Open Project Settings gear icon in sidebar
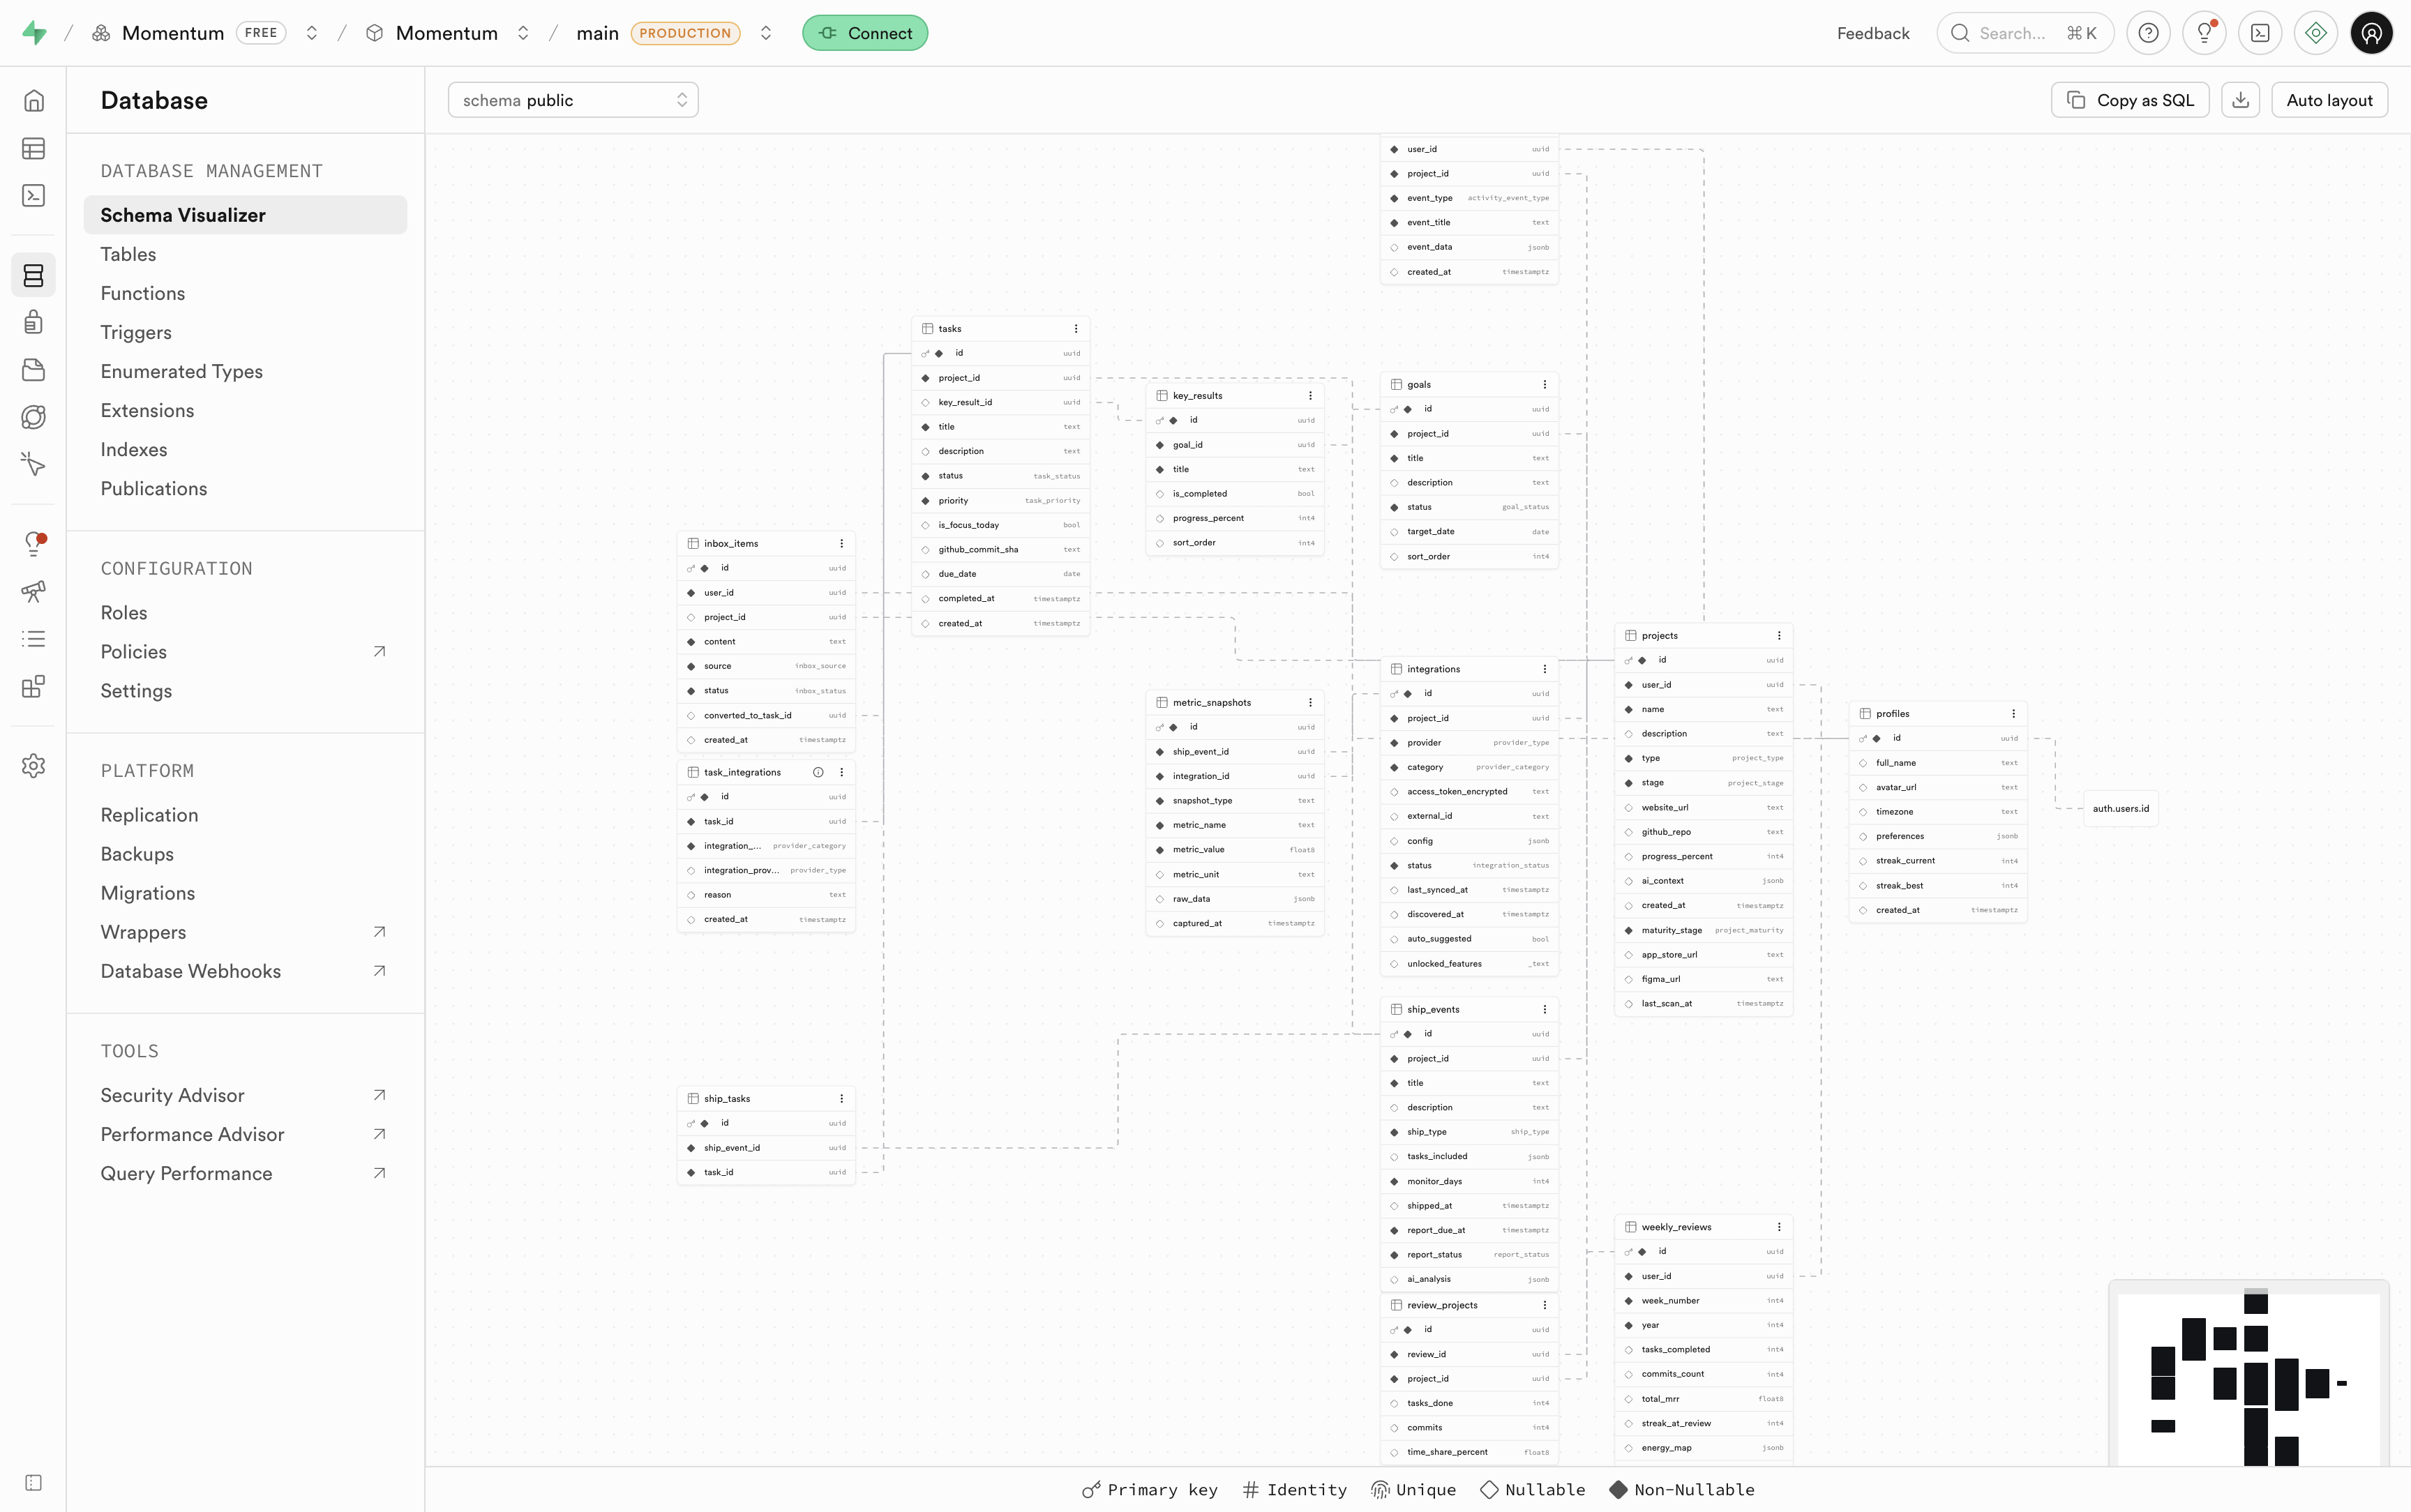2411x1512 pixels. point(34,766)
